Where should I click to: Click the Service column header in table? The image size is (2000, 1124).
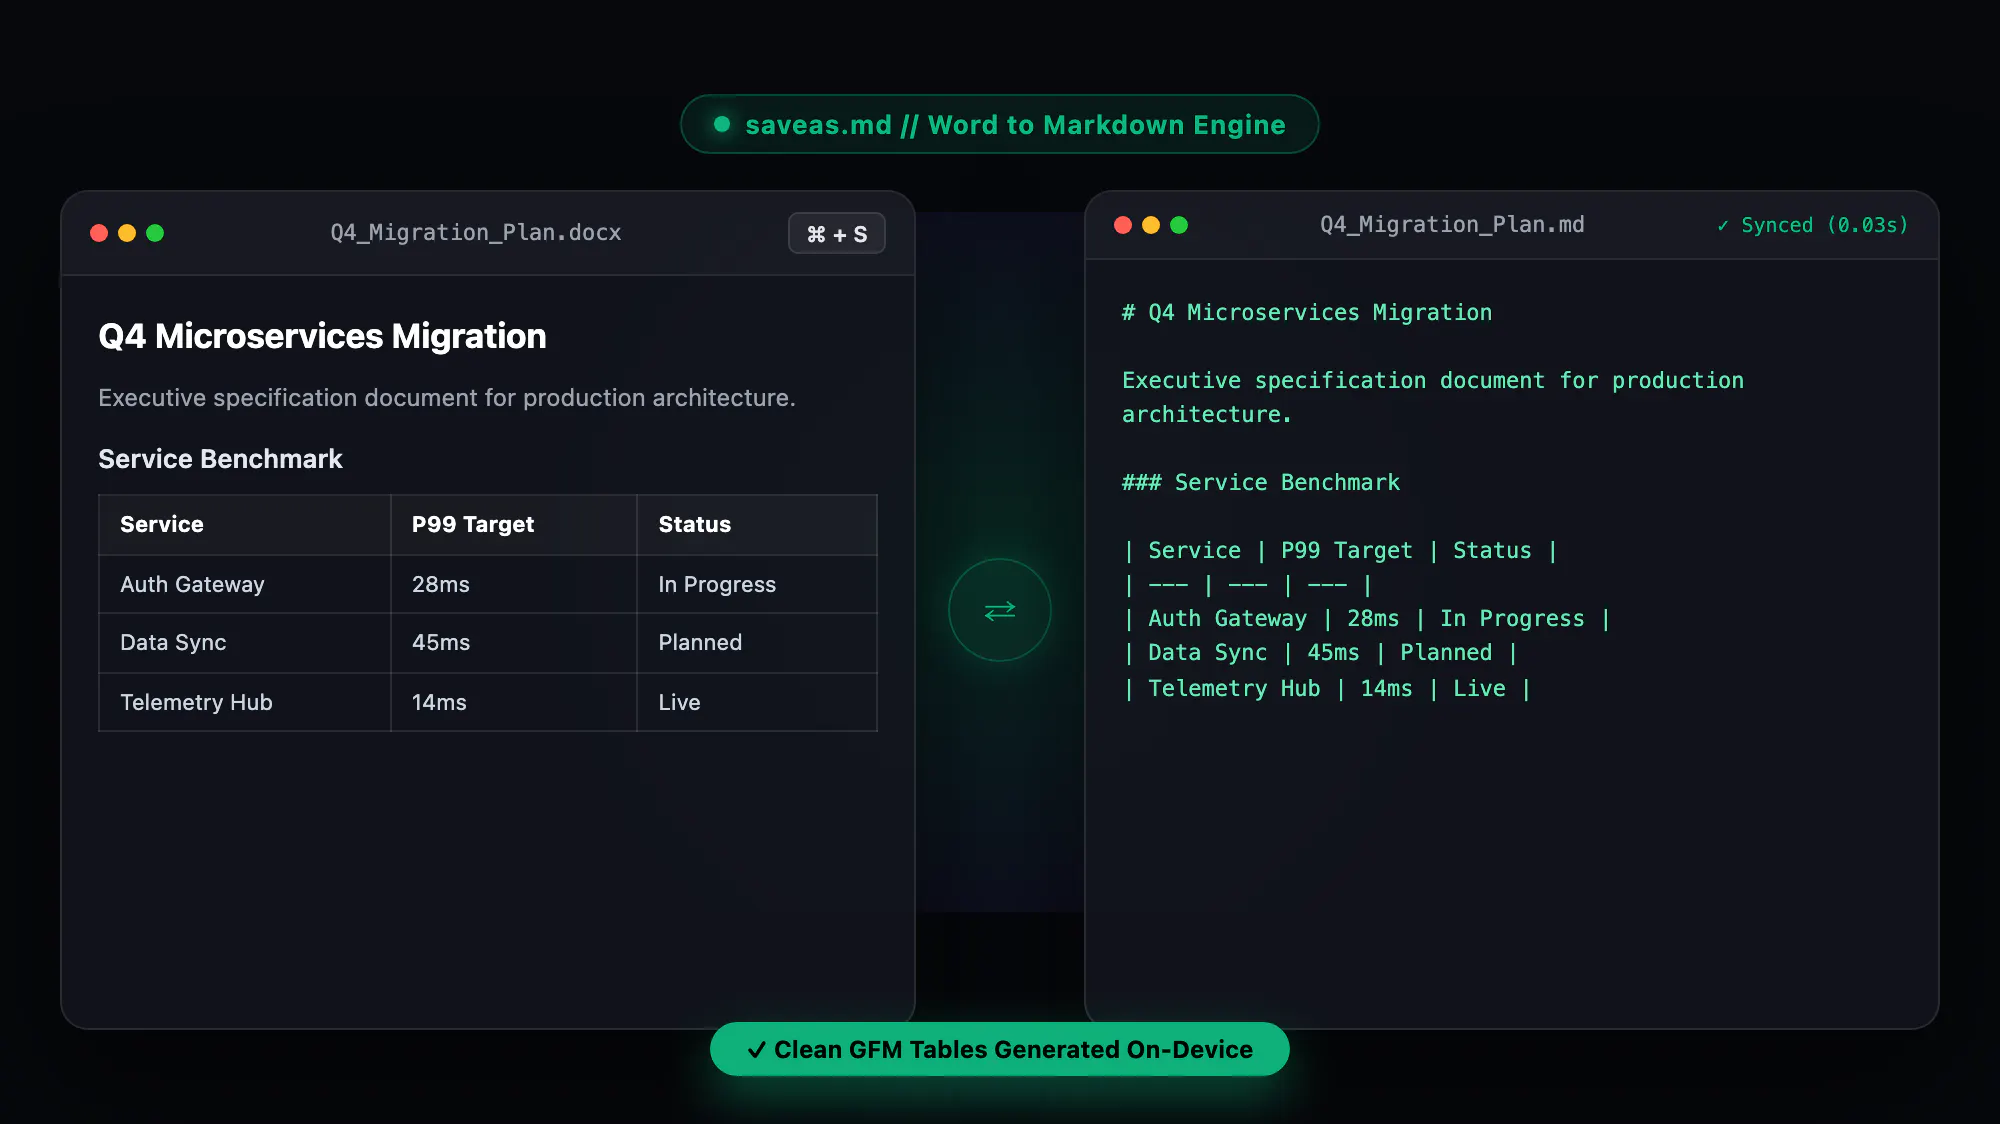245,525
